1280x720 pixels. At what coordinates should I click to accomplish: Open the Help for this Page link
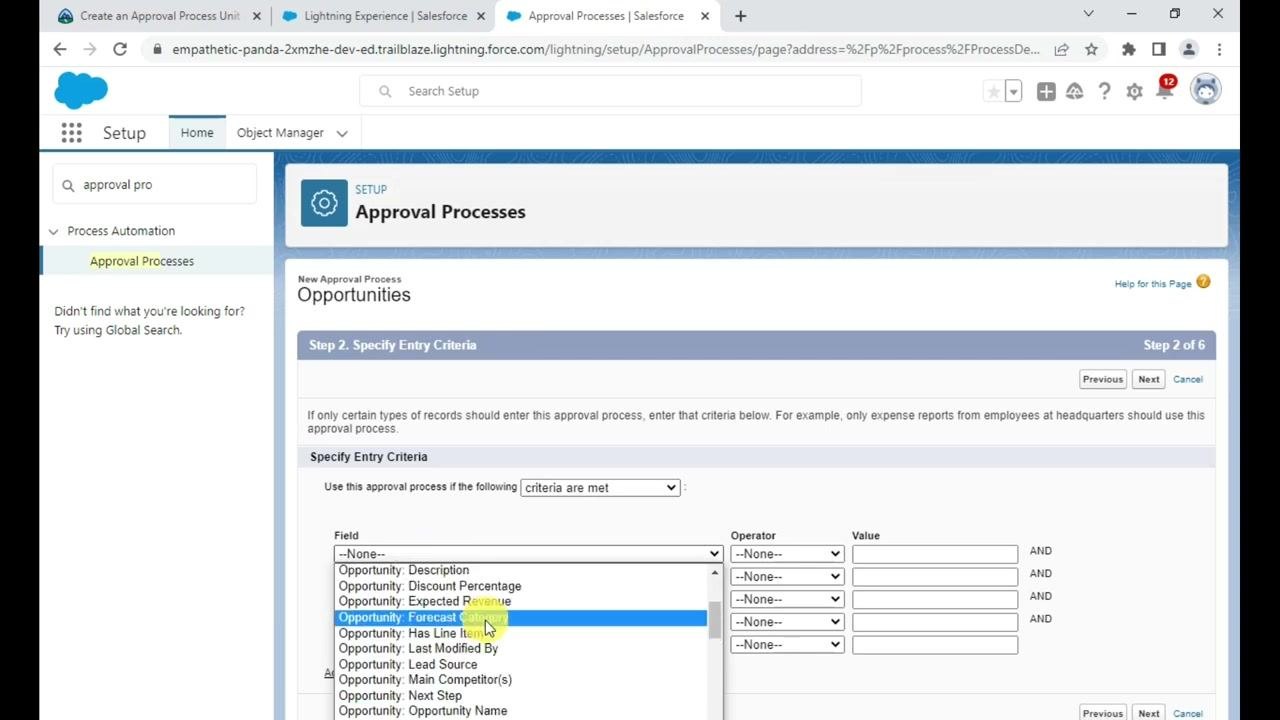tap(1153, 284)
